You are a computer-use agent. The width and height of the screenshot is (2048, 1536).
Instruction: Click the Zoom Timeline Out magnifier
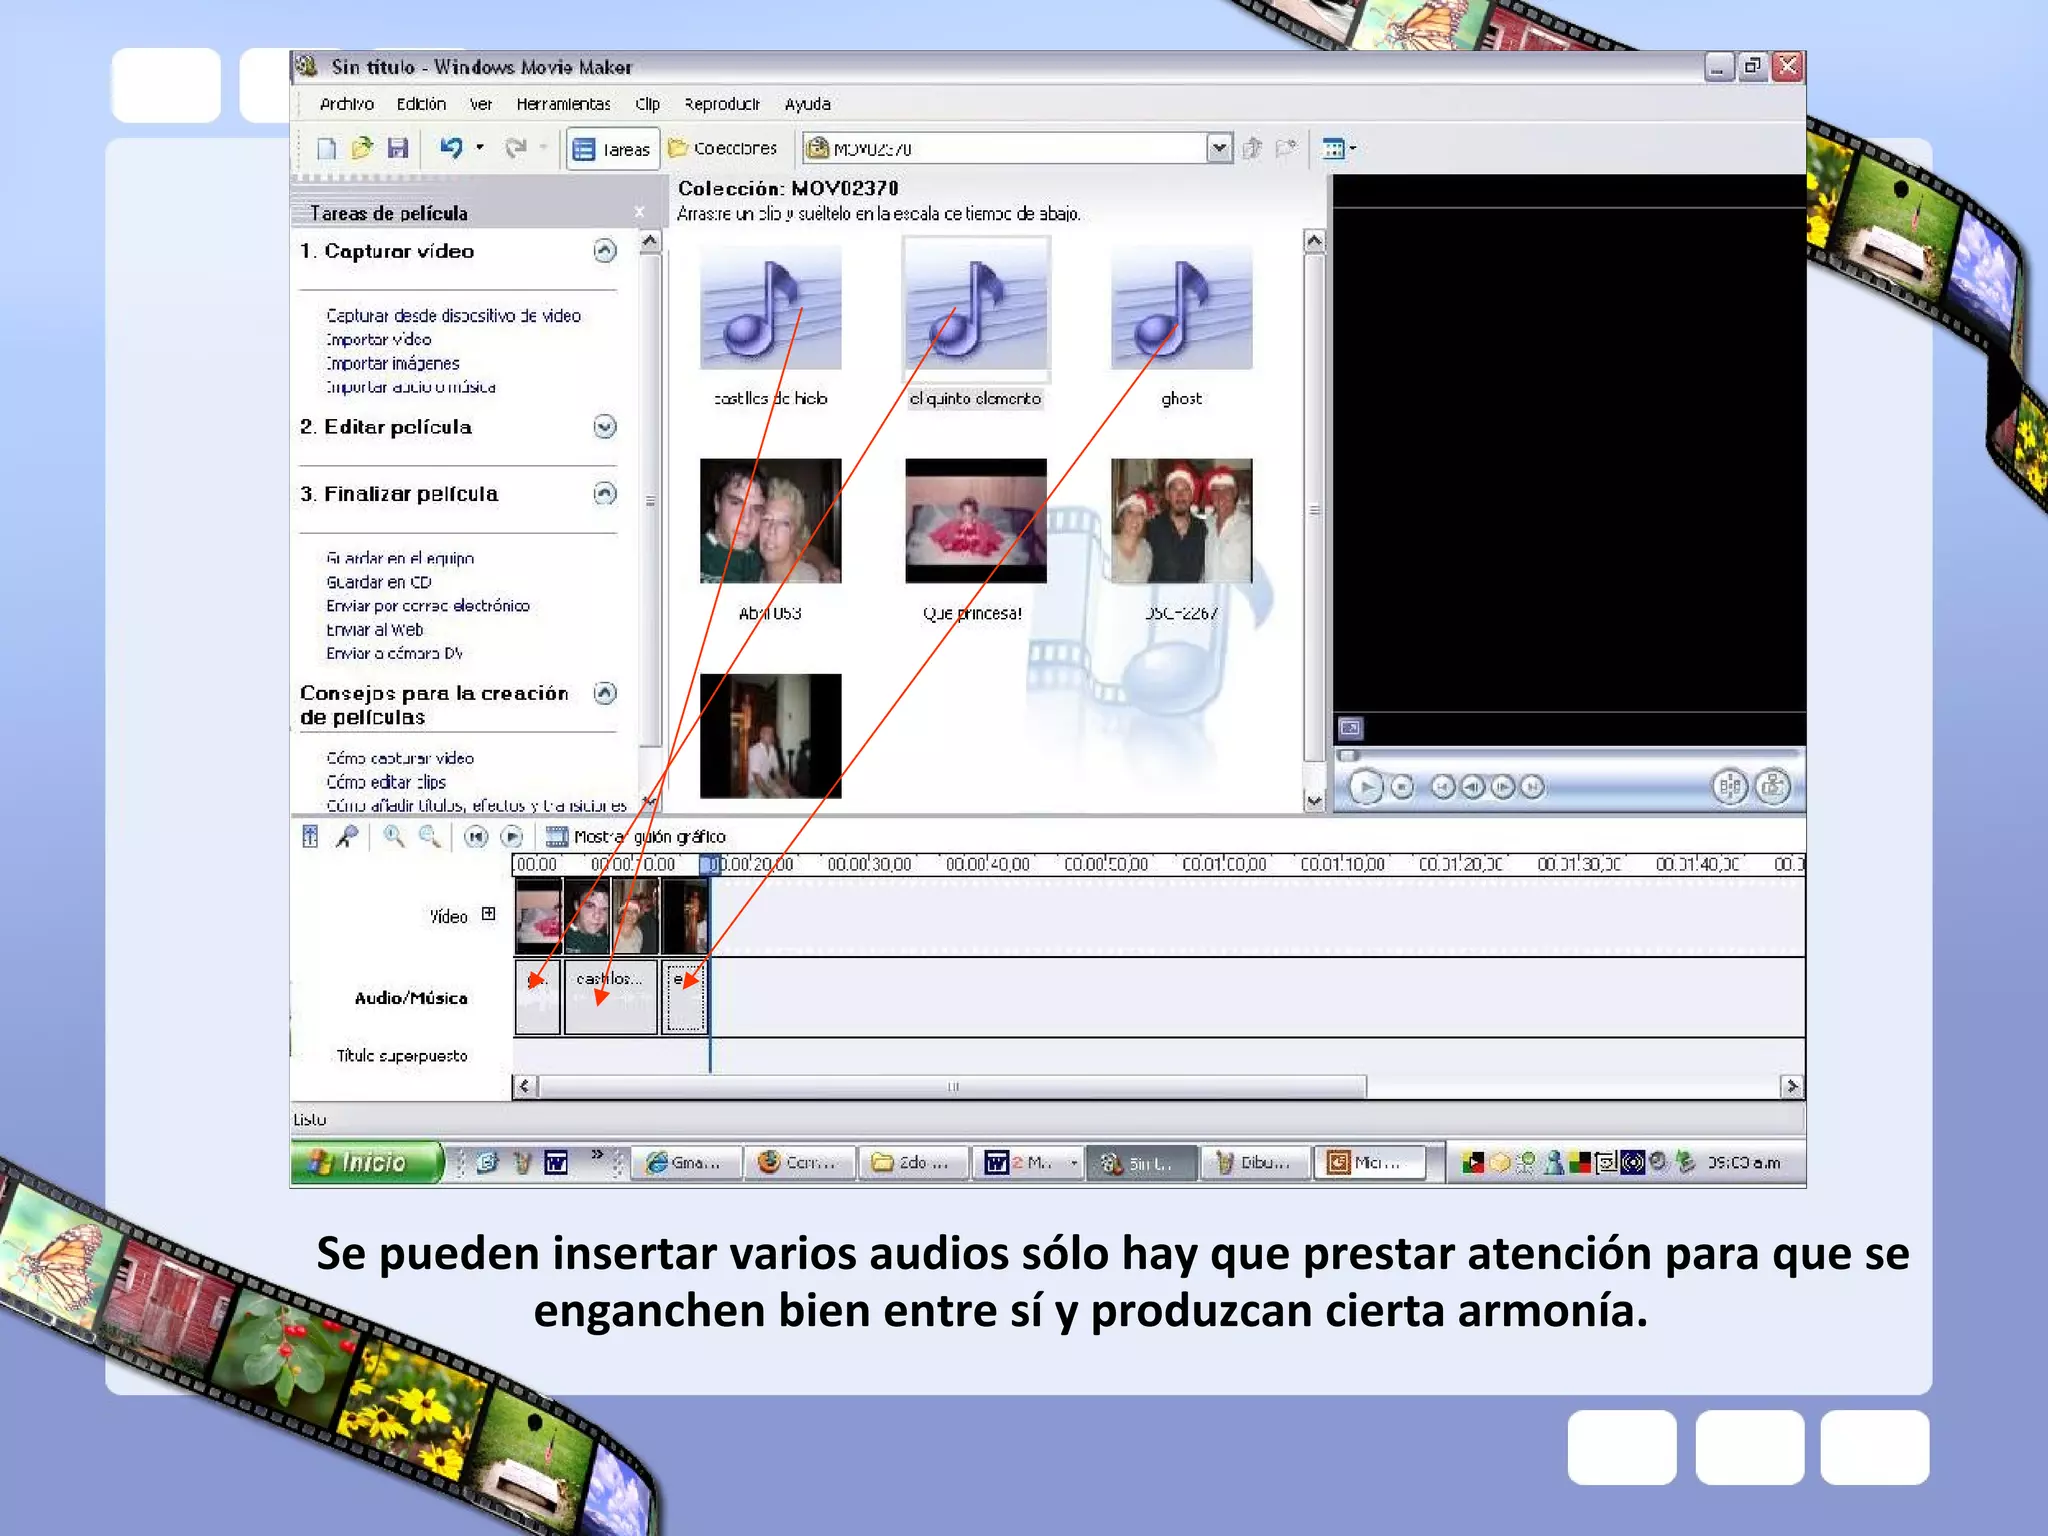(429, 836)
